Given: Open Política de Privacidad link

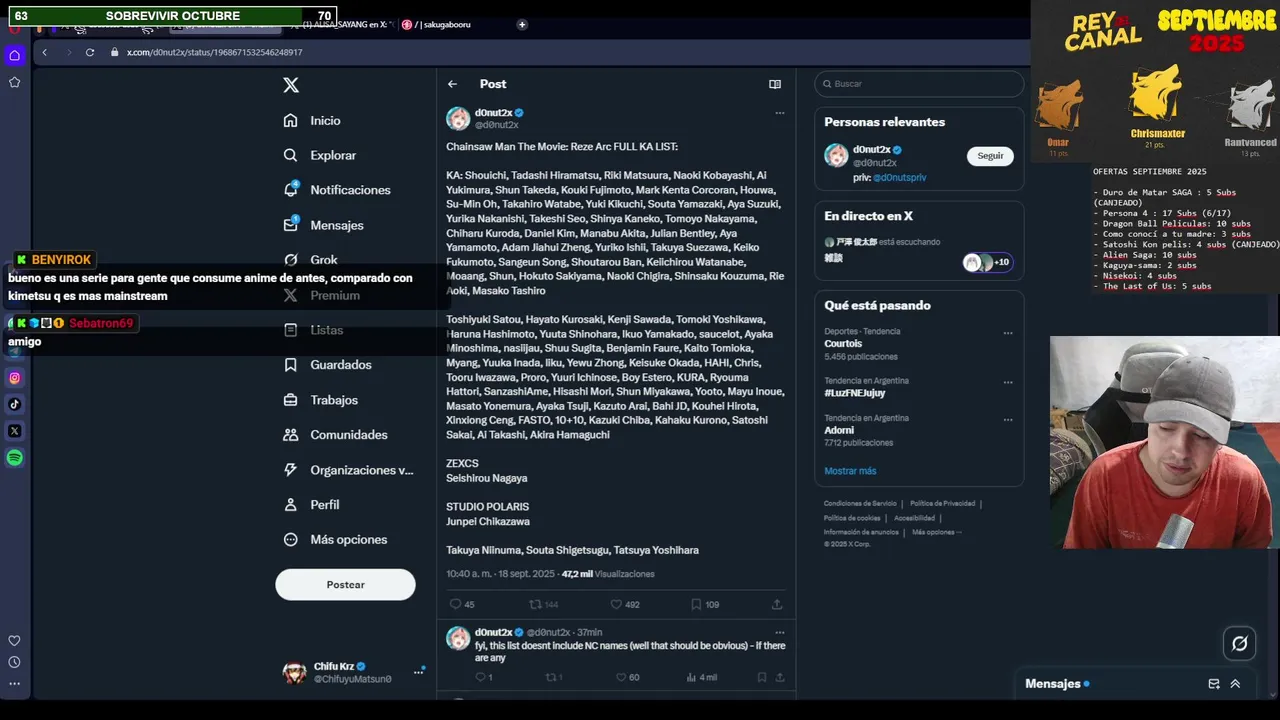Looking at the screenshot, I should (x=942, y=503).
